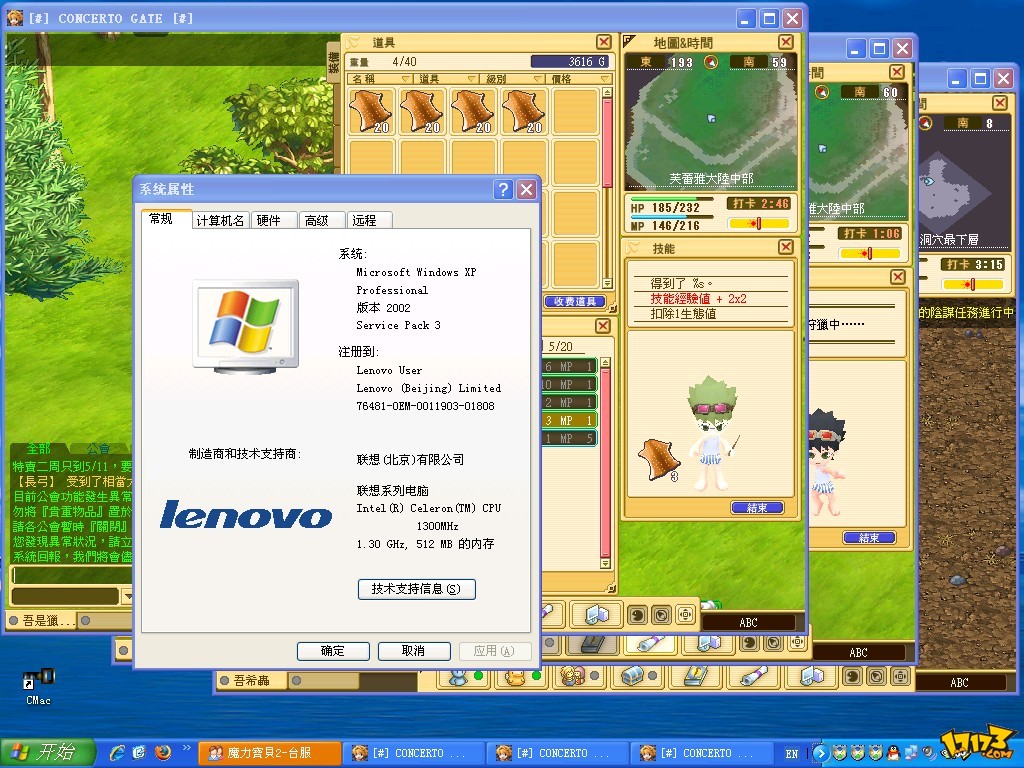Image resolution: width=1024 pixels, height=768 pixels.
Task: Select the fourth leather stack in the inventory
Action: coord(524,111)
